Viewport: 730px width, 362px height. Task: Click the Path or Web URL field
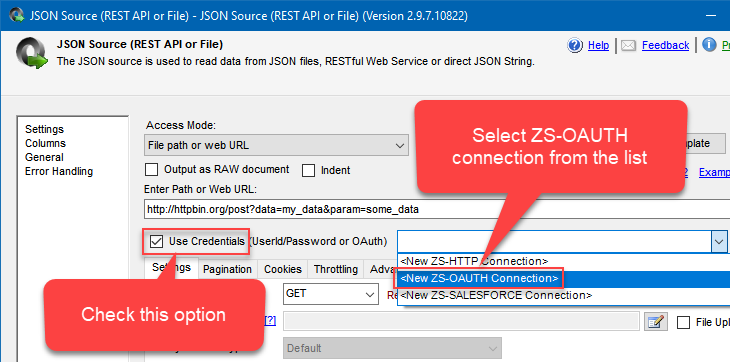pyautogui.click(x=437, y=209)
